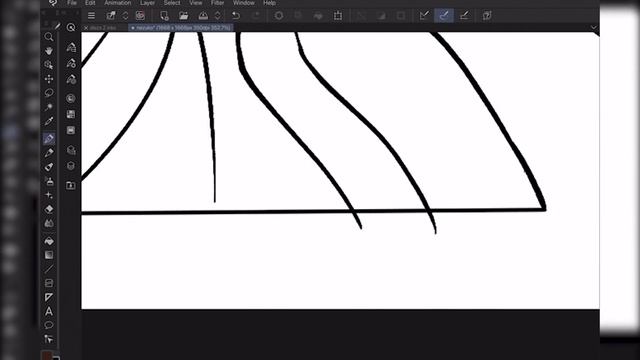Select the Ruler triangle tool
Image resolution: width=640 pixels, height=360 pixels.
tap(49, 297)
